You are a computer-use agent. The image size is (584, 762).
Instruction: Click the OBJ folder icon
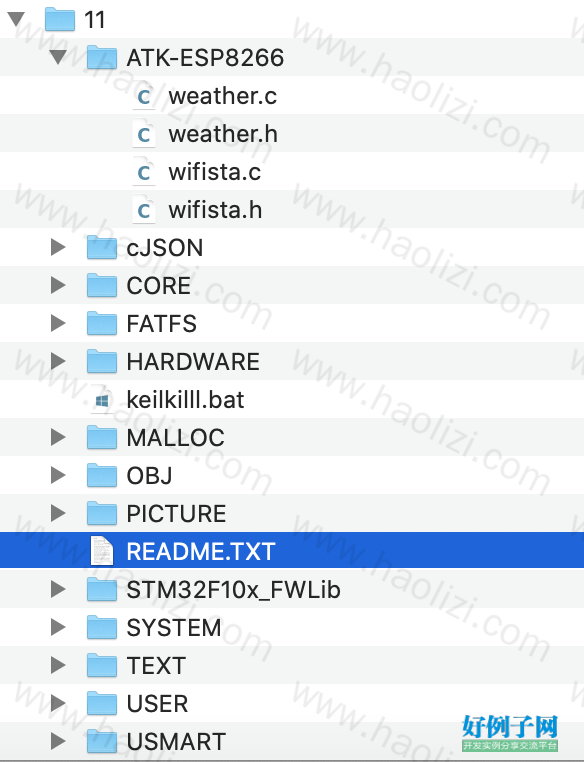[102, 475]
